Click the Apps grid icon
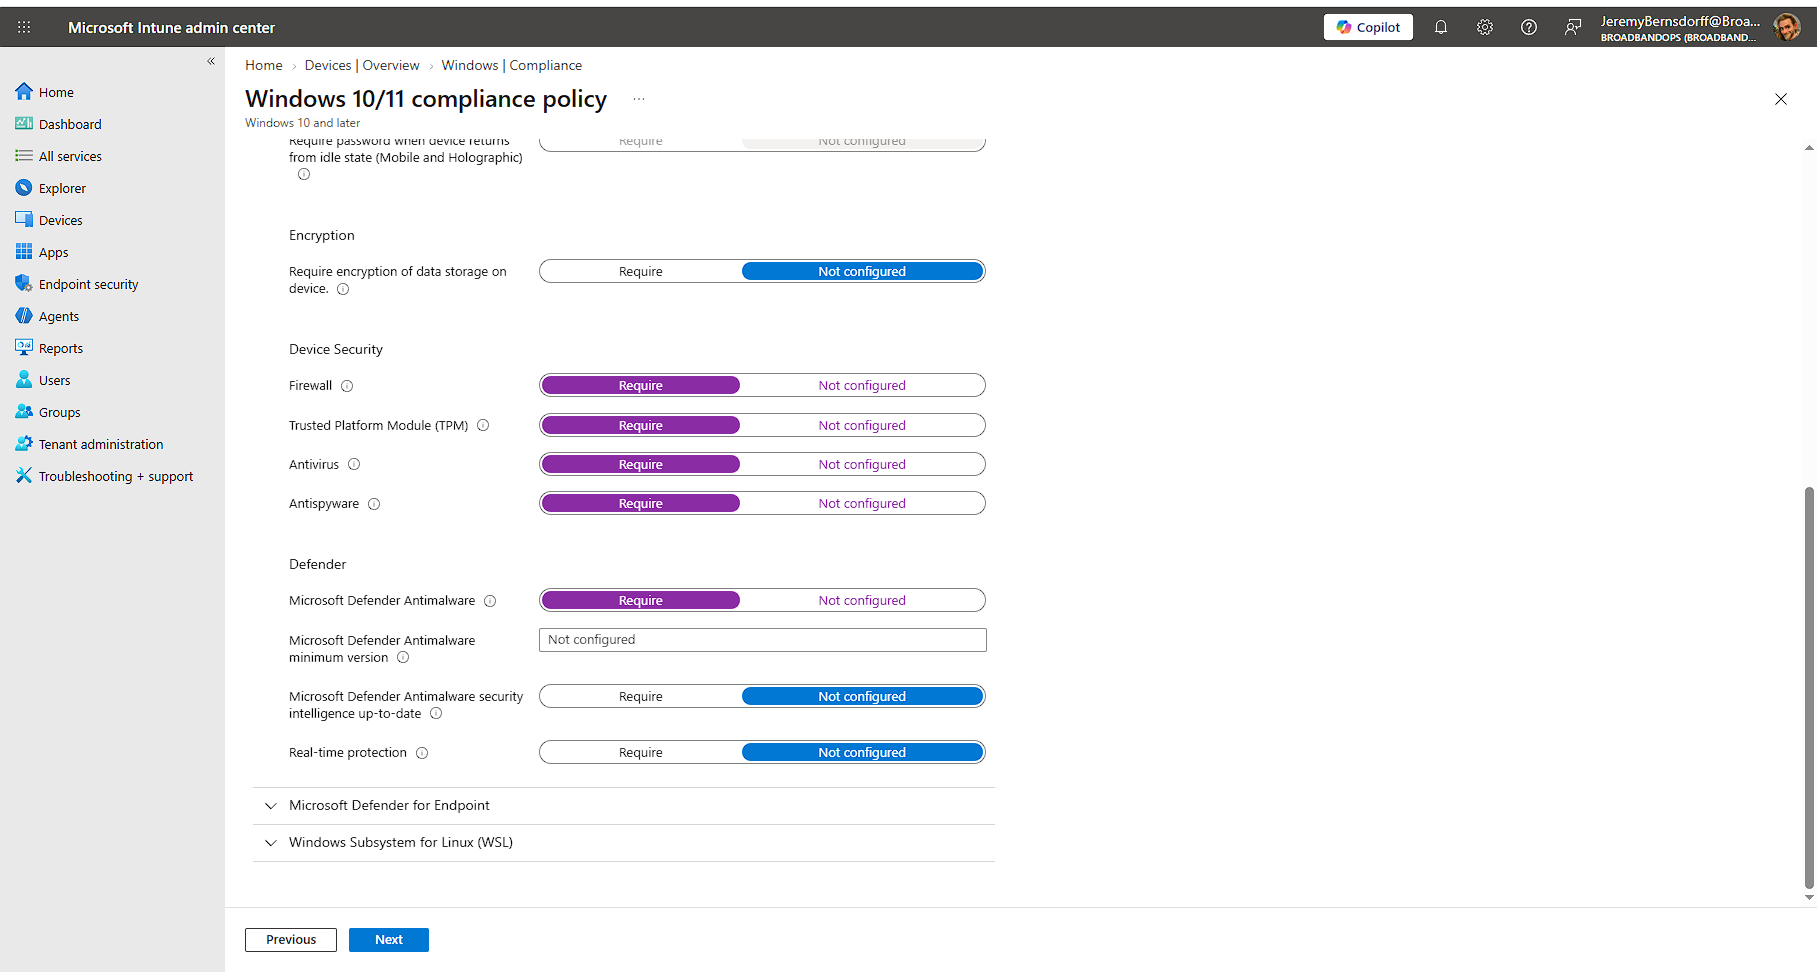This screenshot has width=1817, height=972. (24, 252)
